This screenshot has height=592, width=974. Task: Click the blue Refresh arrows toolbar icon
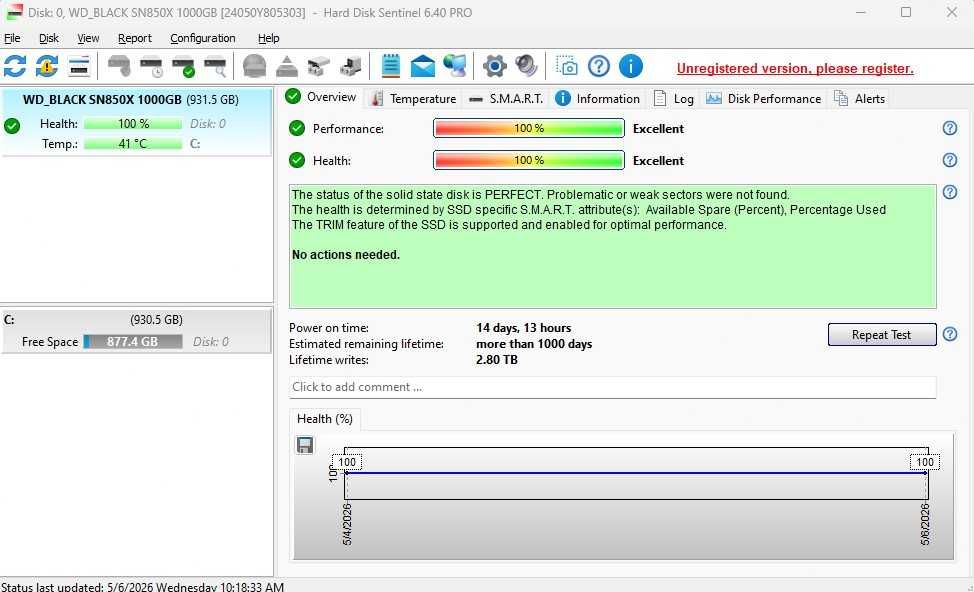(x=15, y=66)
